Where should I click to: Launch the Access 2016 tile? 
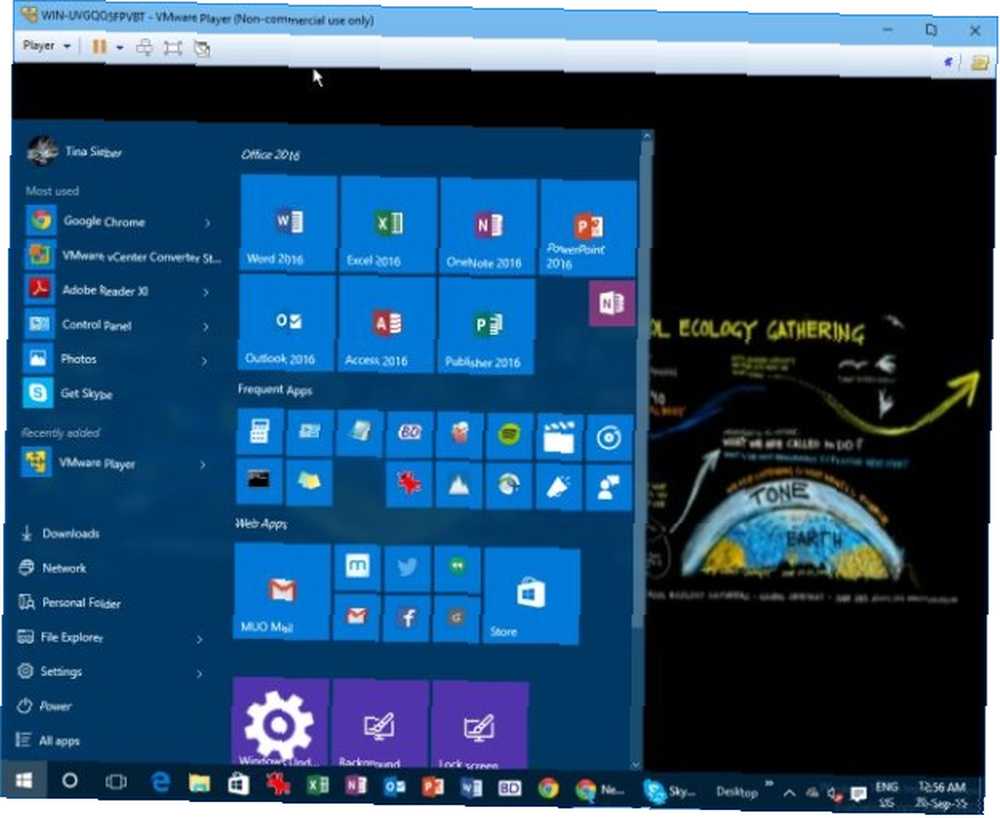386,325
